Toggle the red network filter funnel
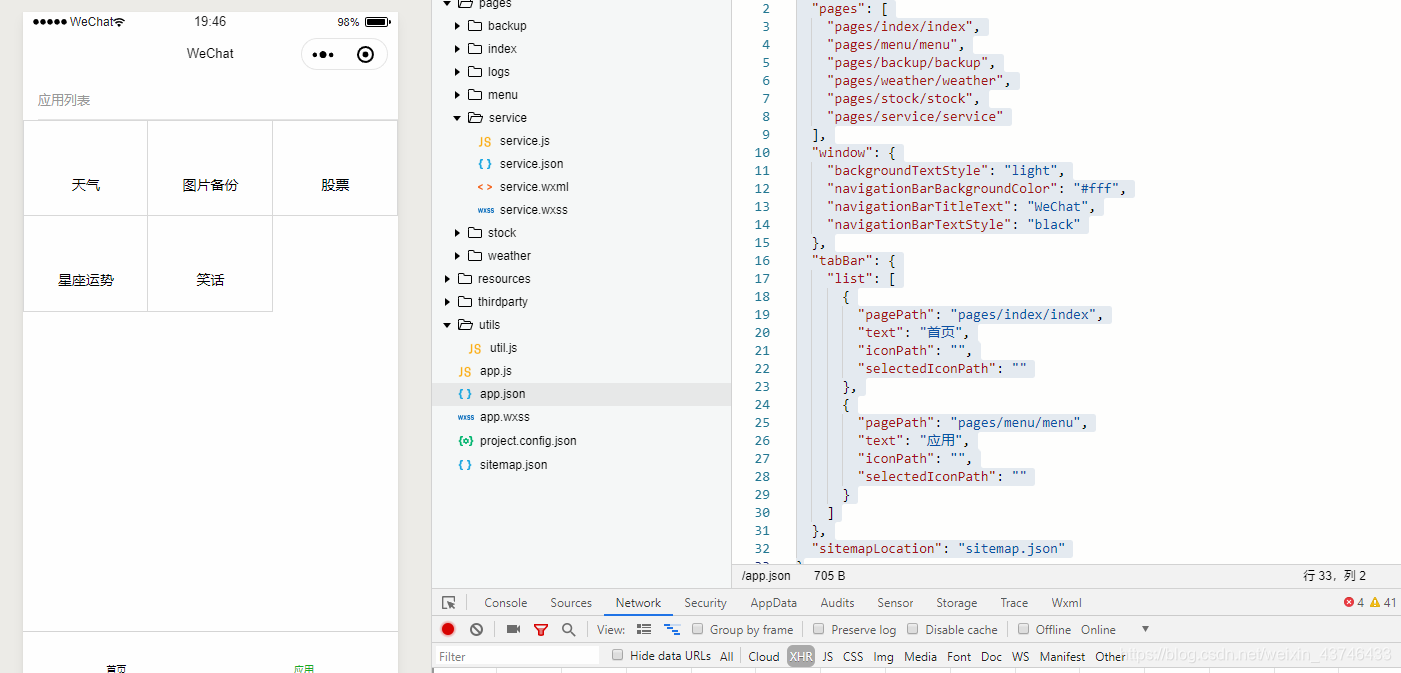The height and width of the screenshot is (673, 1401). (541, 629)
